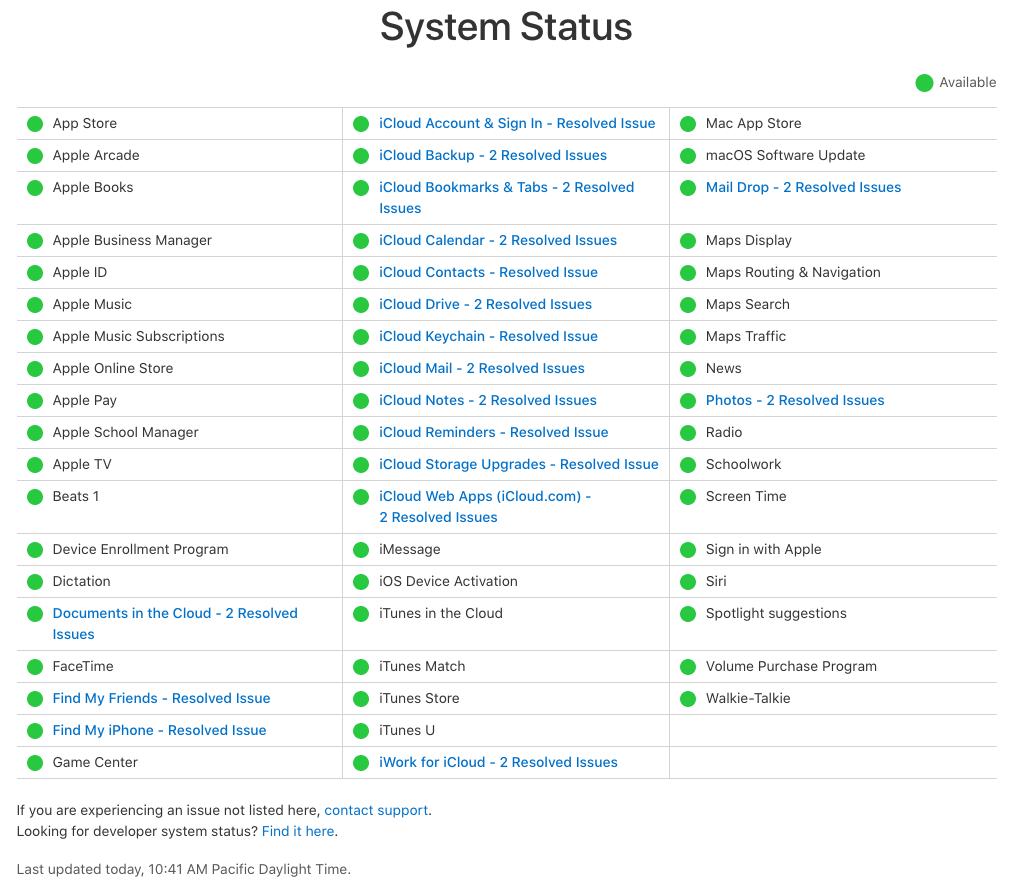Open iCloud Bookmarks & Tabs resolved issues

[x=506, y=197]
